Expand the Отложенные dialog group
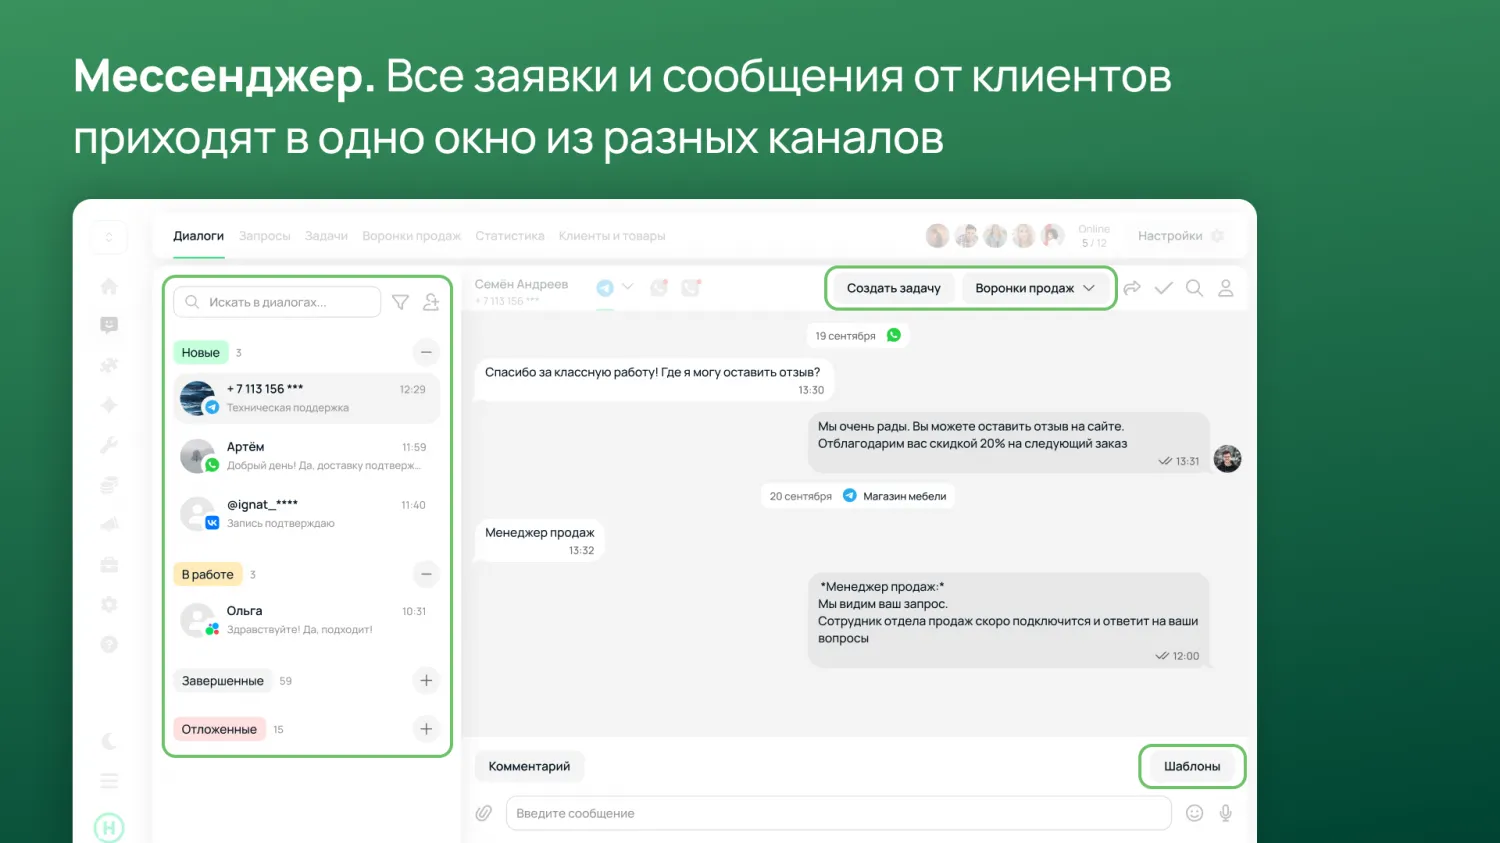This screenshot has height=843, width=1500. click(x=426, y=729)
